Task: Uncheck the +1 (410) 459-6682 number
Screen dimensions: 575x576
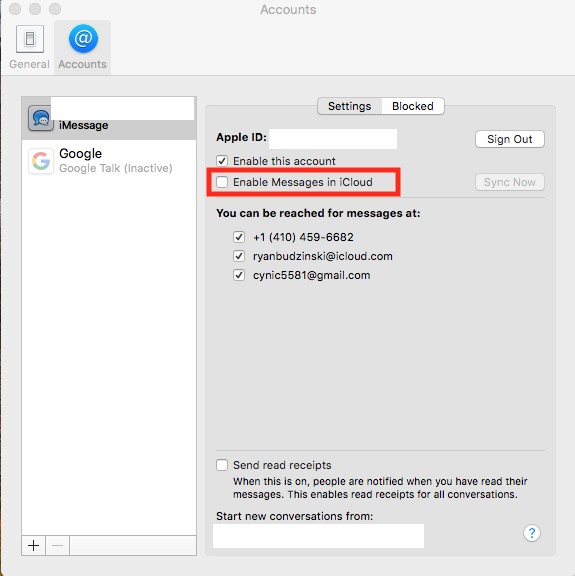Action: tap(239, 237)
